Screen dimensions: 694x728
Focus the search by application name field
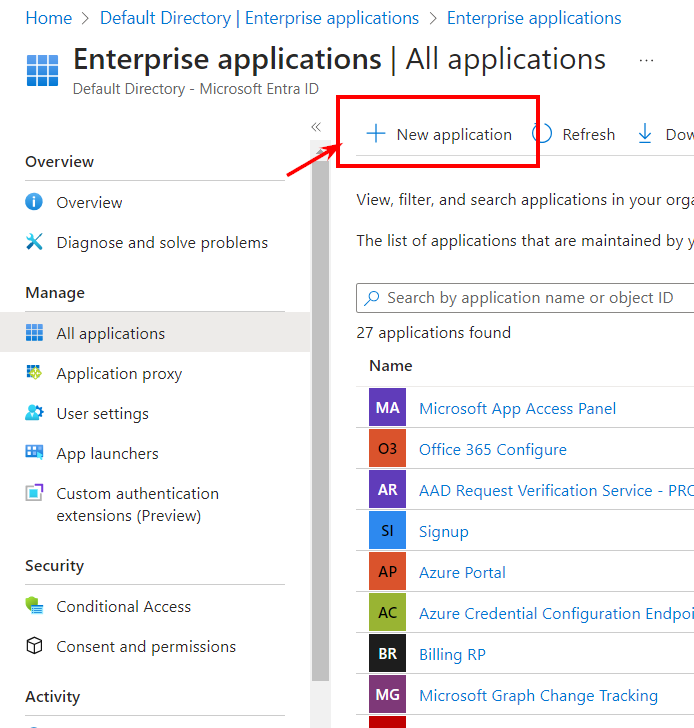[x=525, y=298]
